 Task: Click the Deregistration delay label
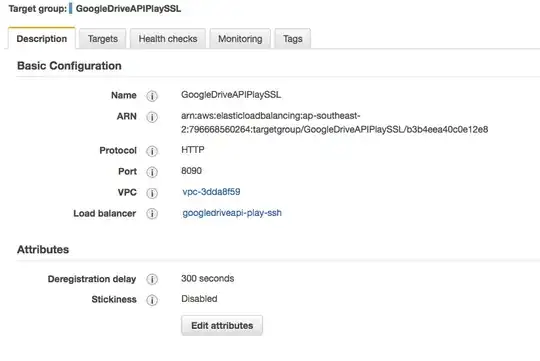(x=92, y=279)
